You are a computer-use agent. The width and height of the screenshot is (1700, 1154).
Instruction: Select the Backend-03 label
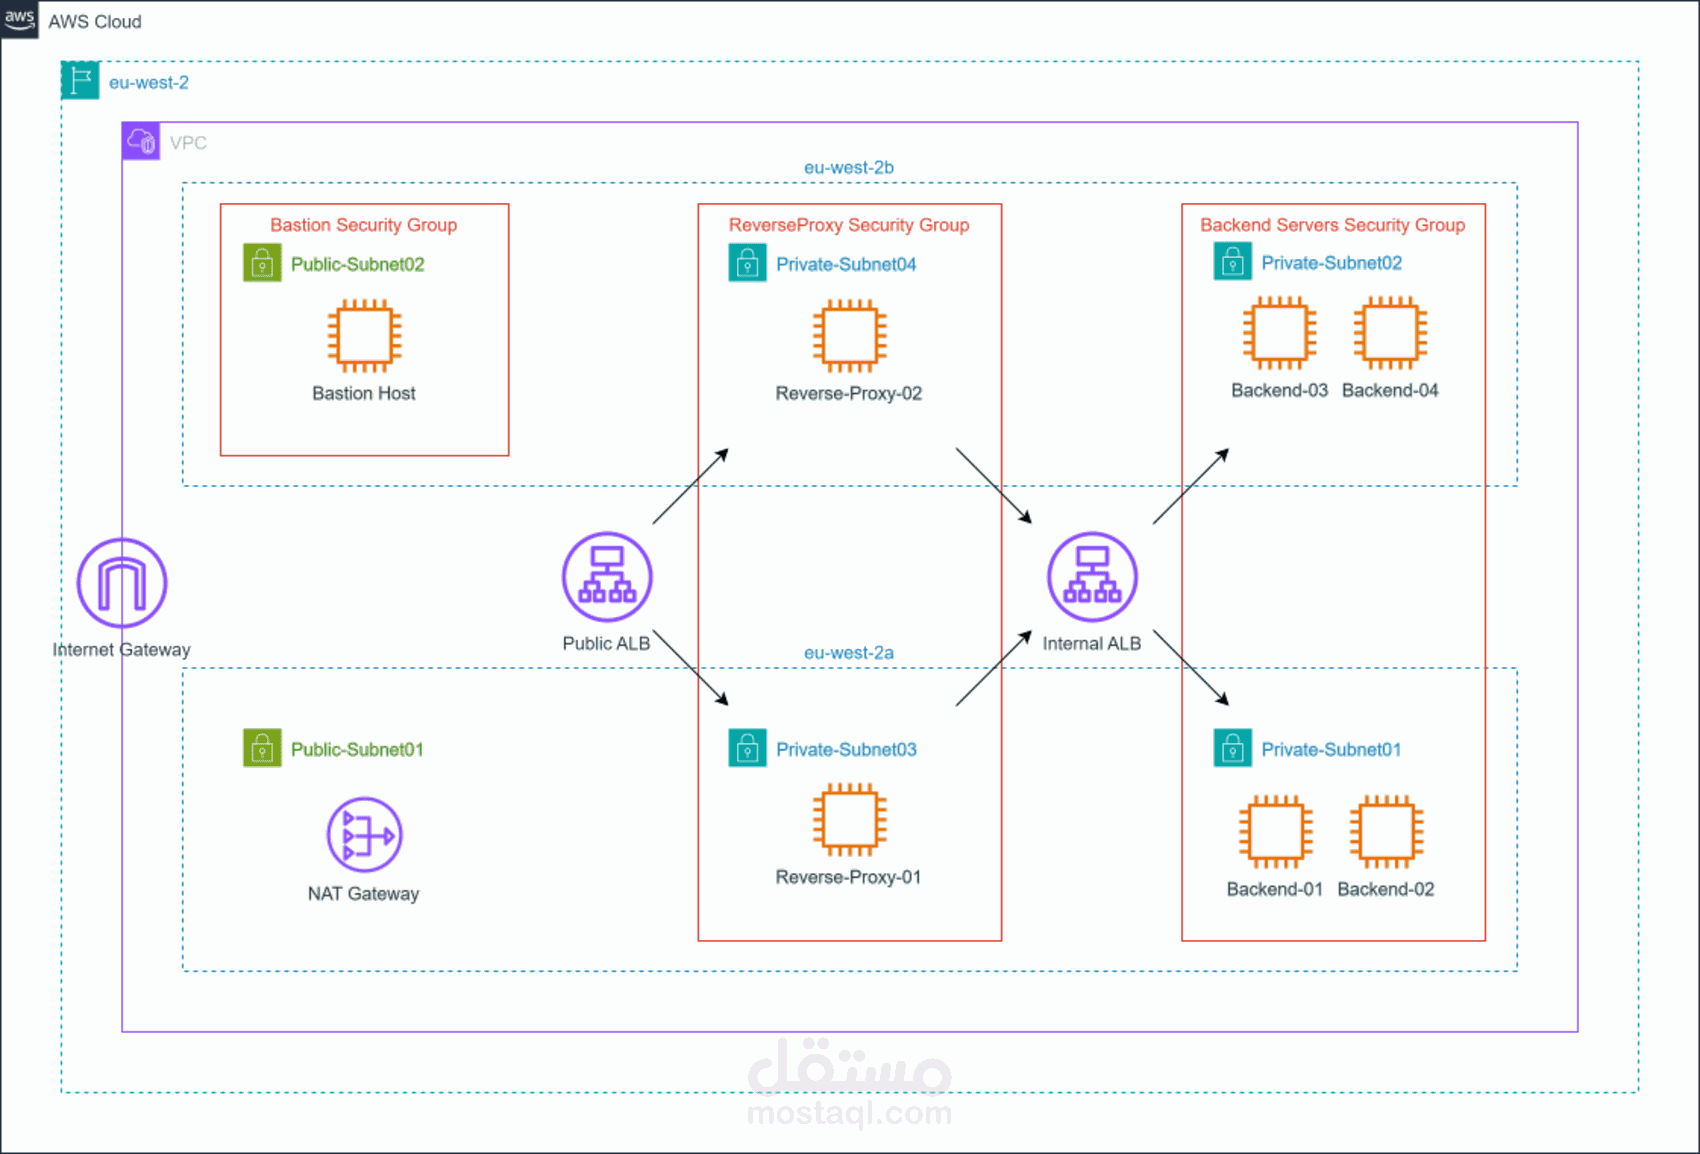coord(1280,390)
